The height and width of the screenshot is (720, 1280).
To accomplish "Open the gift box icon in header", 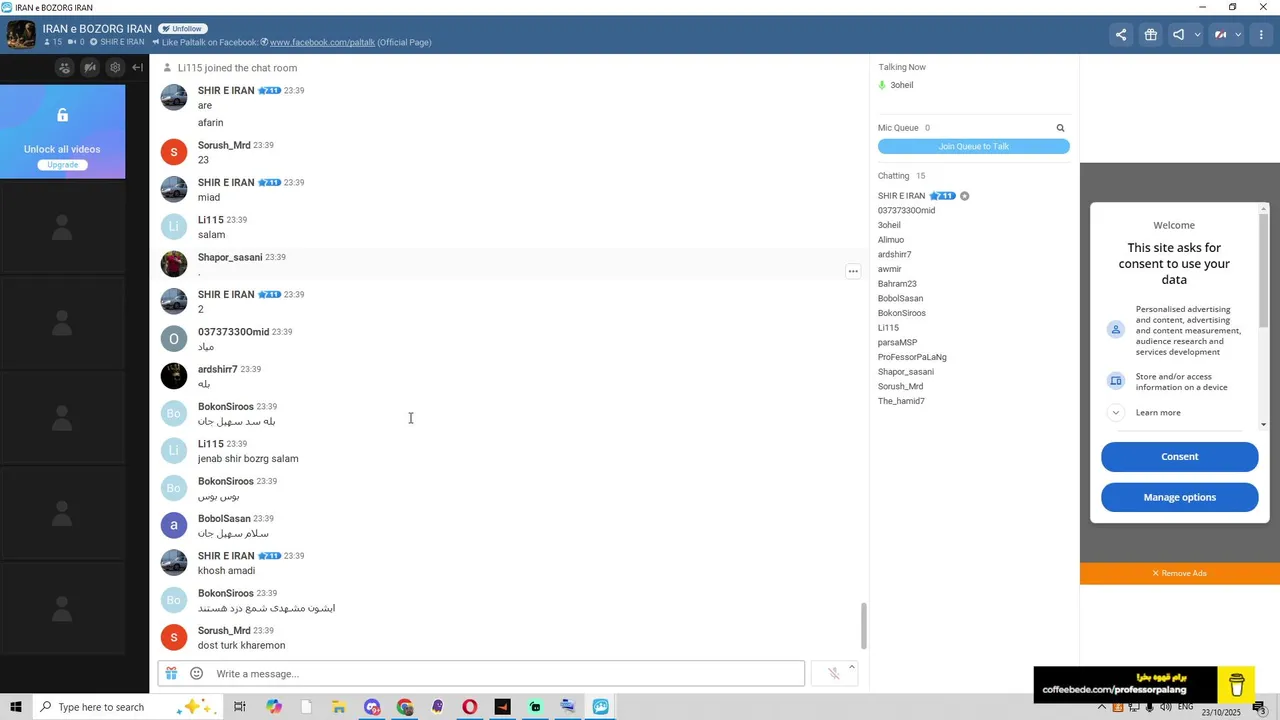I will click(1151, 35).
